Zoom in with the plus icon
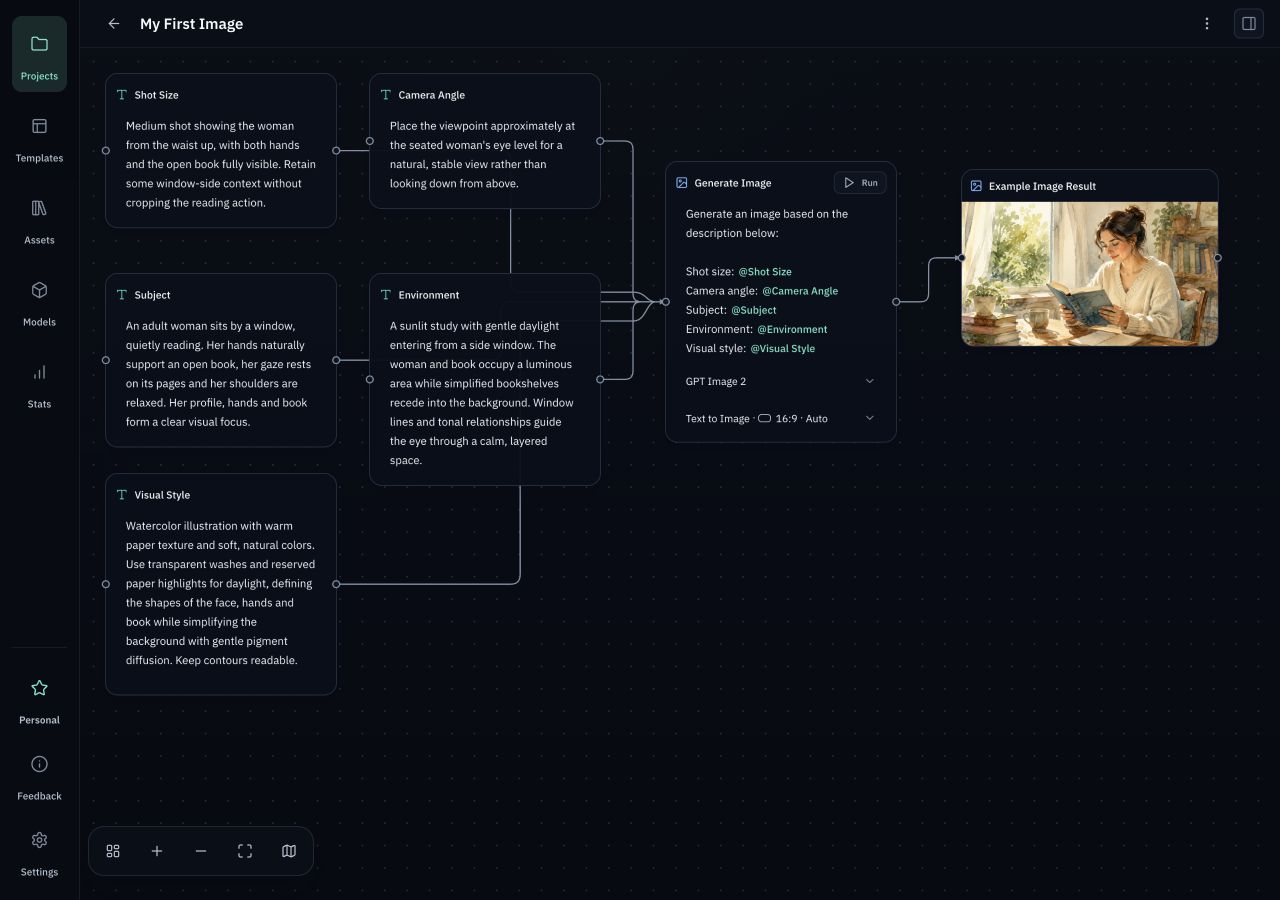Image resolution: width=1280 pixels, height=900 pixels. (157, 851)
